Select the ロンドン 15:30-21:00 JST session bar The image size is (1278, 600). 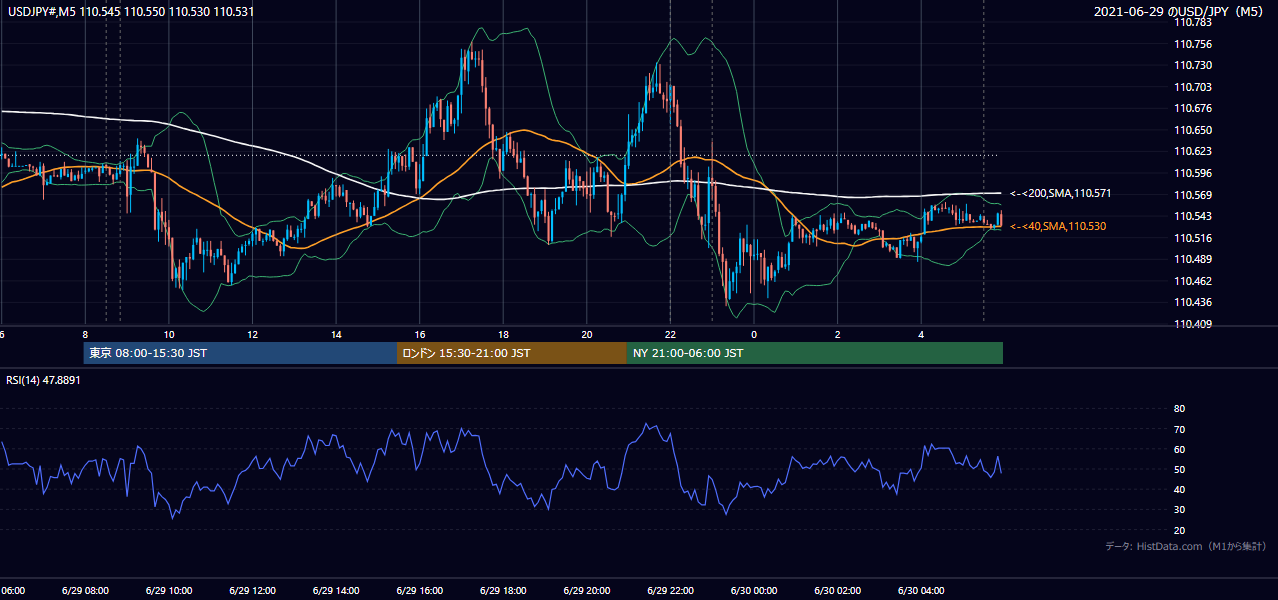(x=512, y=353)
